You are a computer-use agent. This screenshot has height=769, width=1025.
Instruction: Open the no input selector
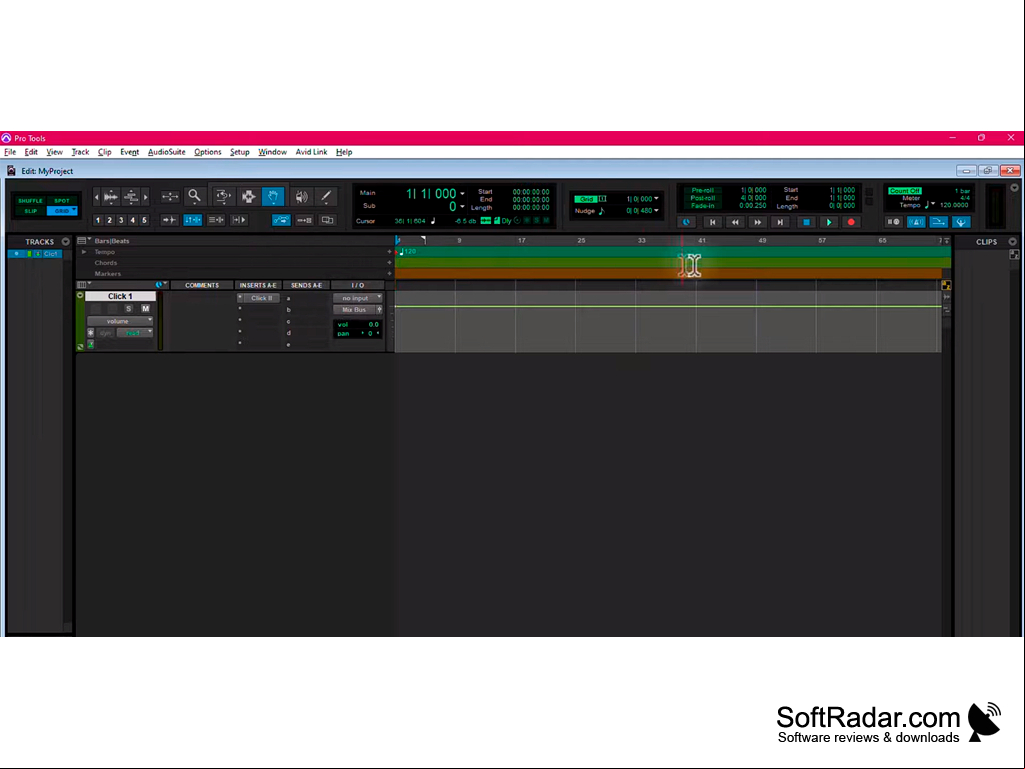coord(358,298)
